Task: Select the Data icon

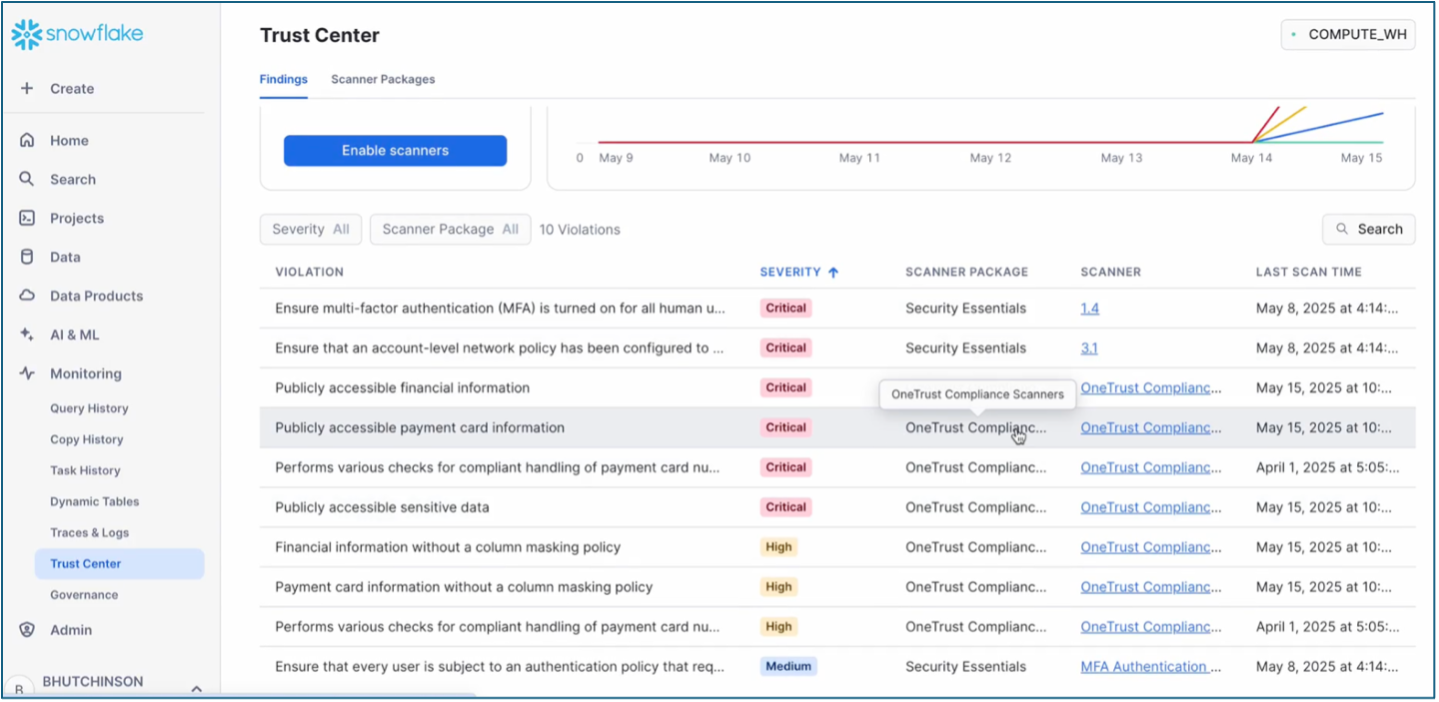Action: click(26, 256)
